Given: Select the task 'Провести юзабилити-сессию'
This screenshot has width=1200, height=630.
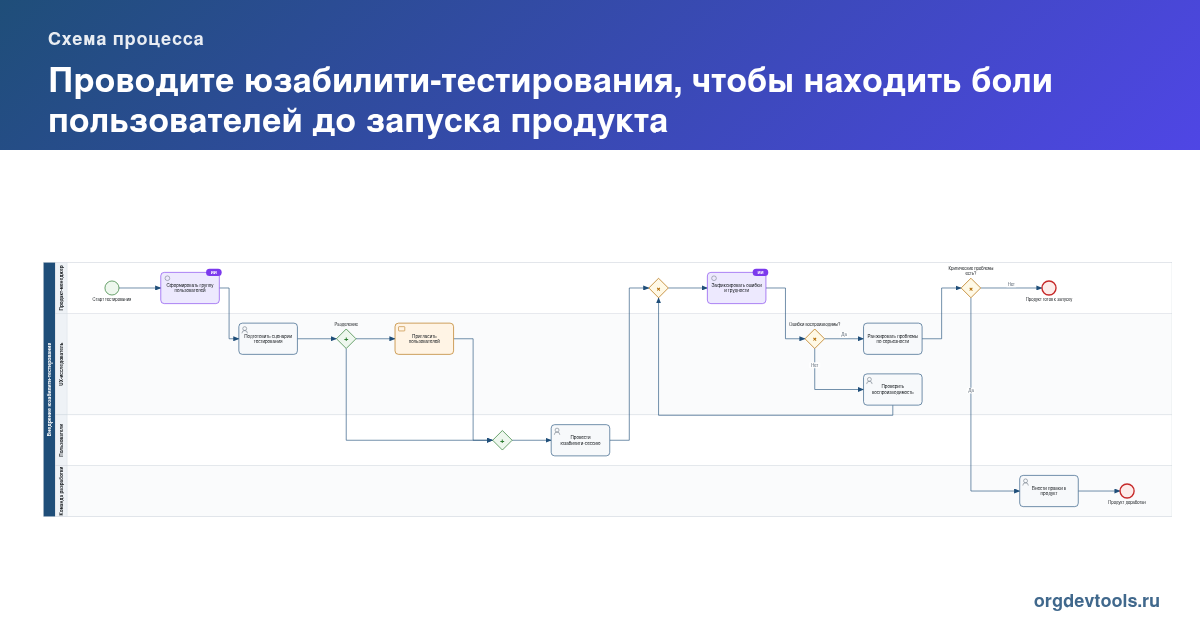Looking at the screenshot, I should point(580,440).
